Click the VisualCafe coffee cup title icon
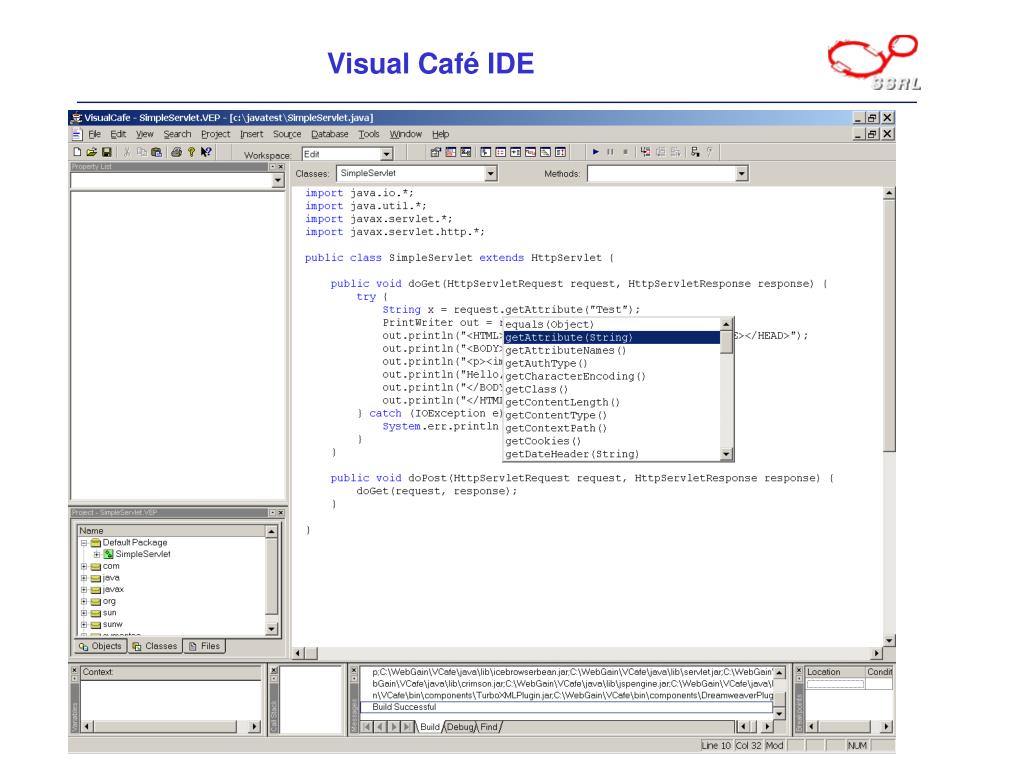Viewport: 1024px width, 768px height. coord(76,118)
